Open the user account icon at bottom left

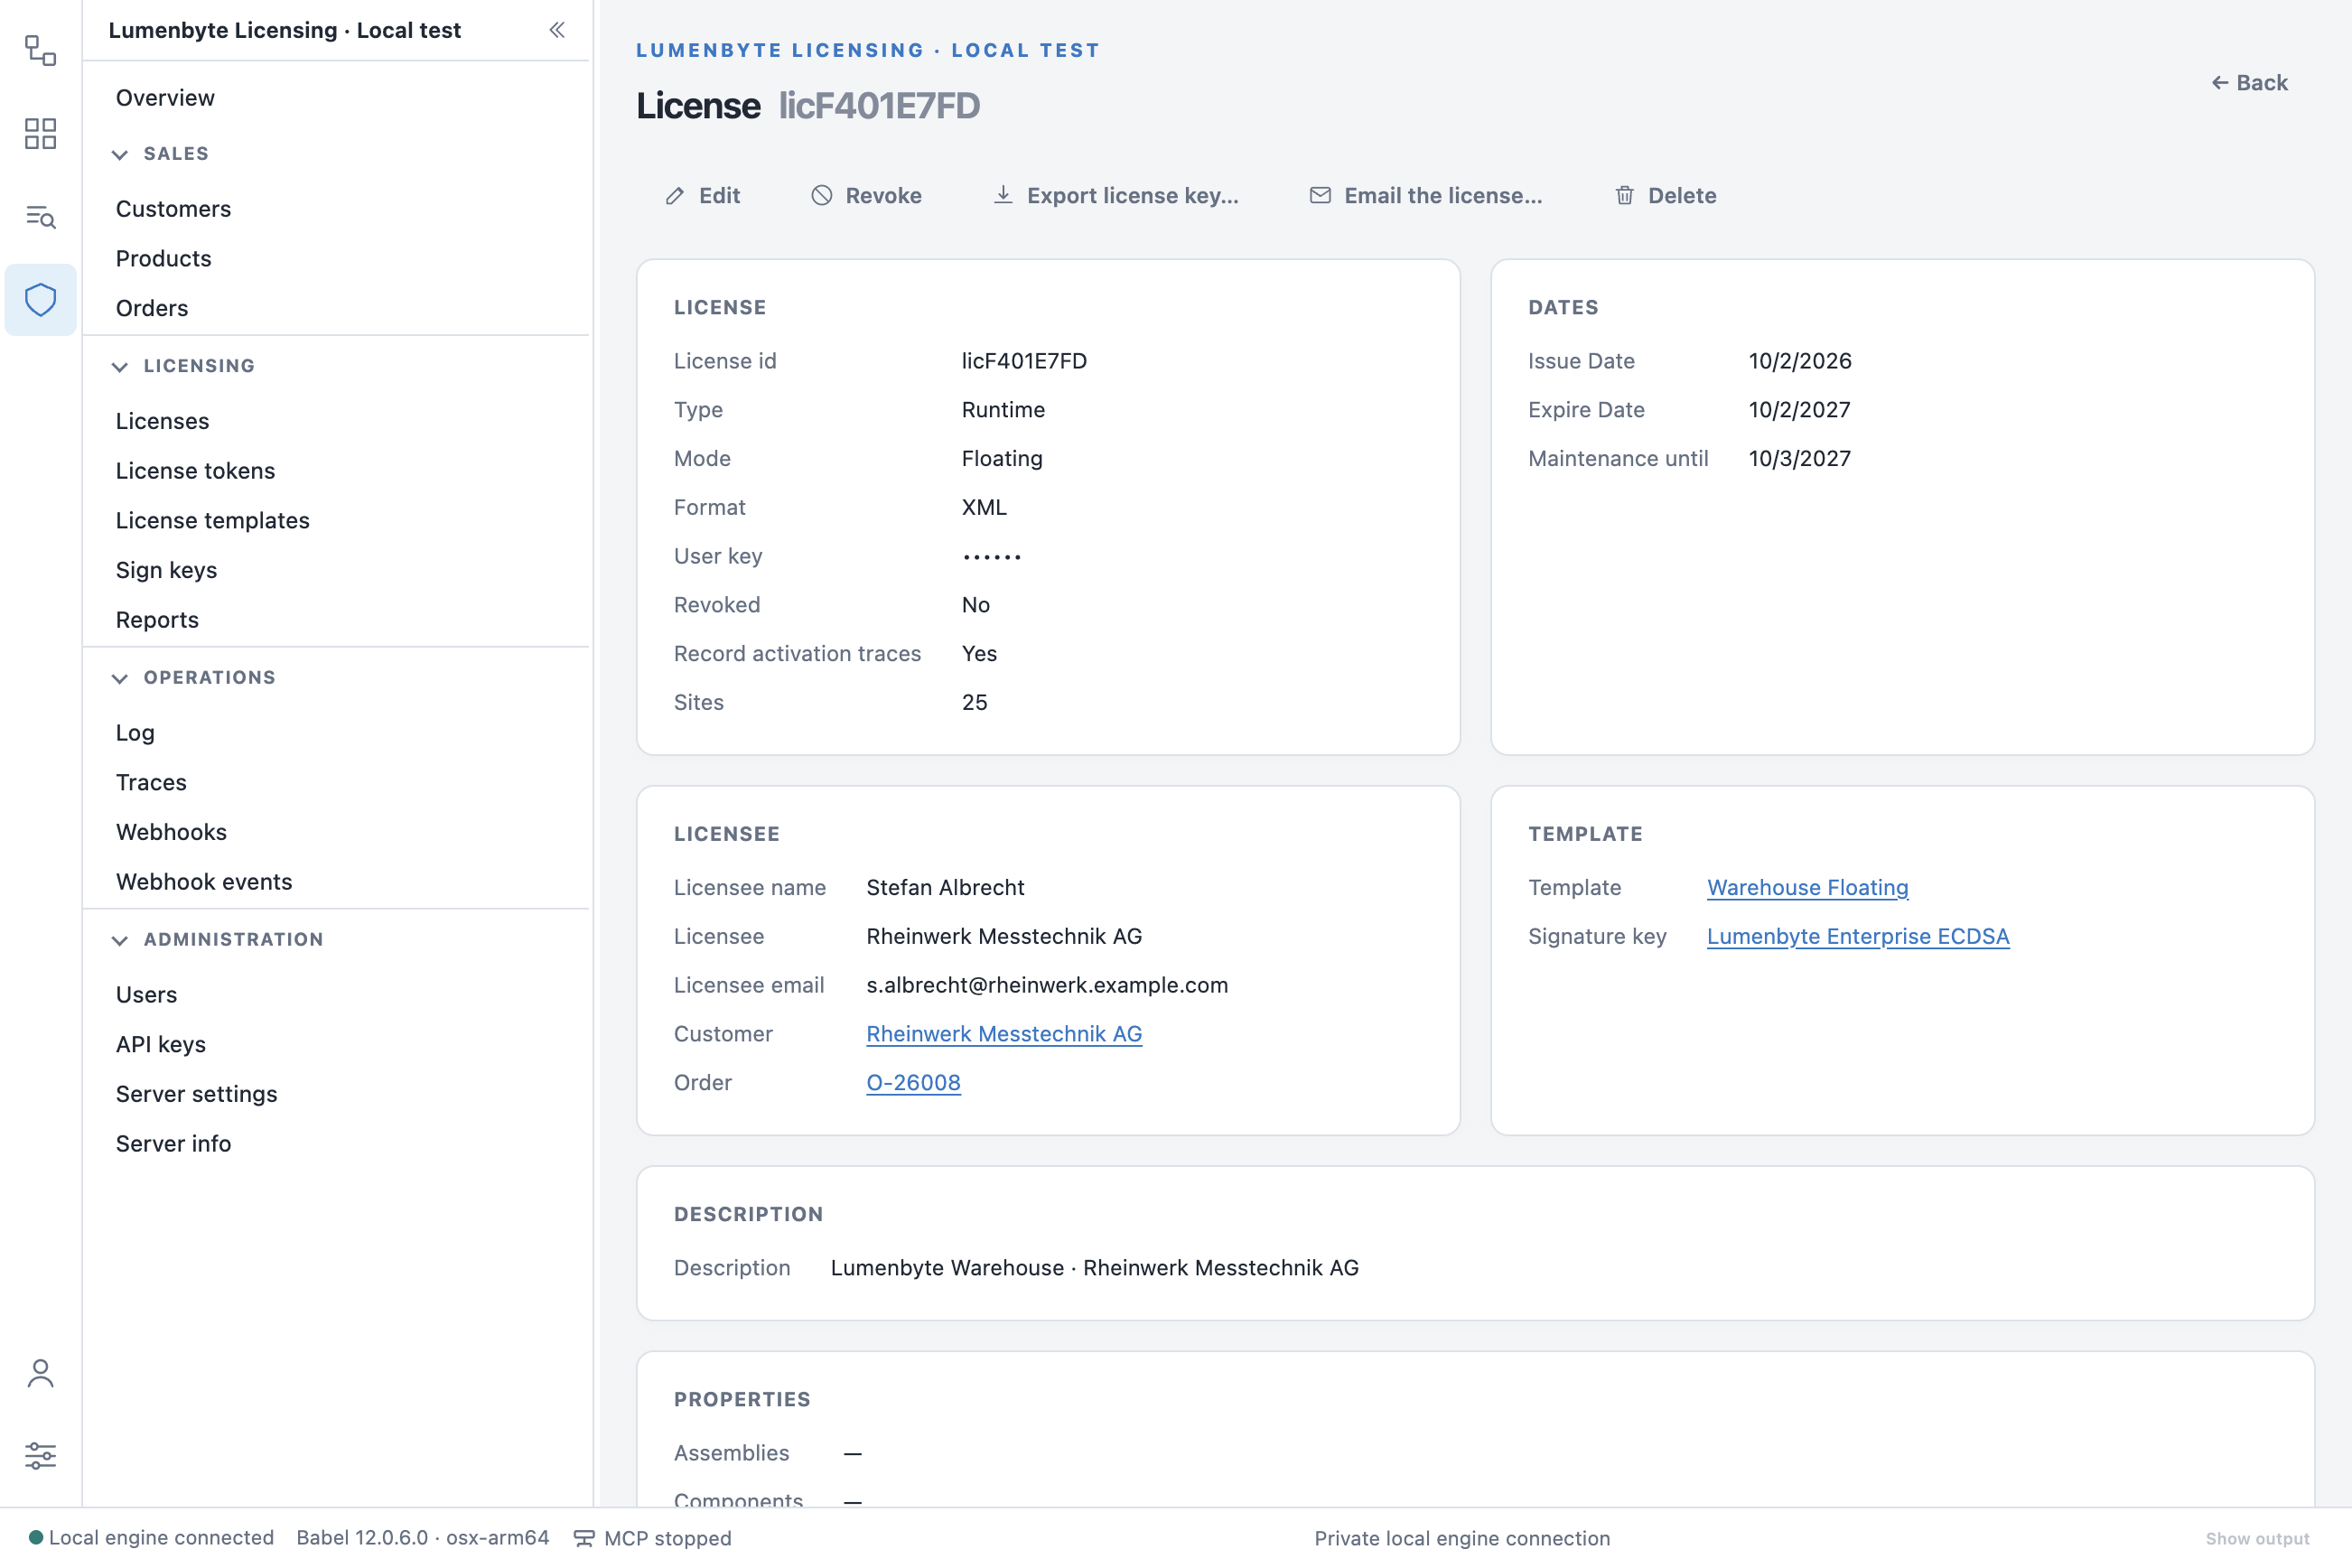tap(40, 1373)
